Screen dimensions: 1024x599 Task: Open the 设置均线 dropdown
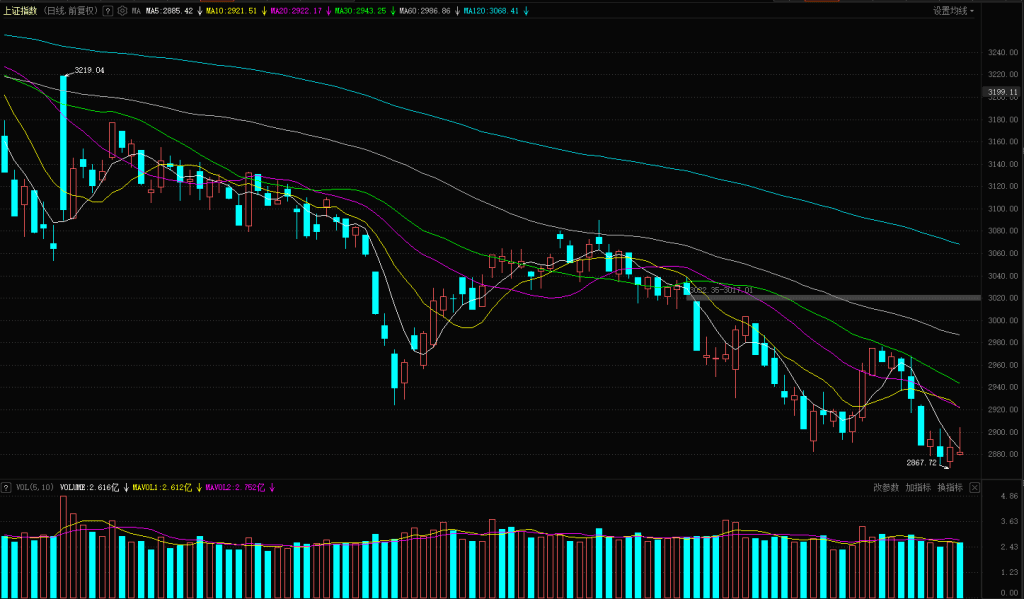click(x=953, y=11)
